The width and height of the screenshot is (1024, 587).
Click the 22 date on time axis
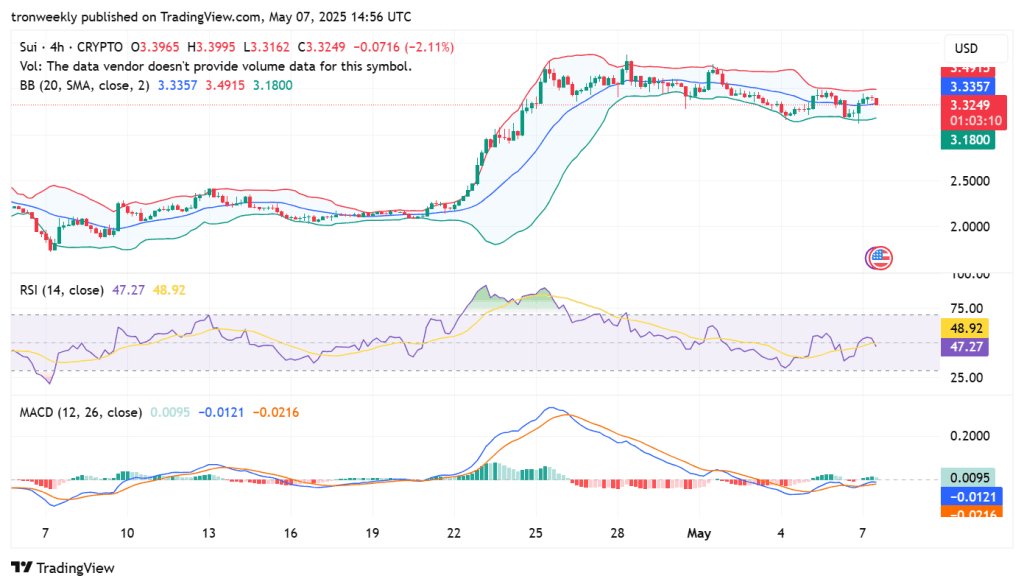[x=454, y=533]
